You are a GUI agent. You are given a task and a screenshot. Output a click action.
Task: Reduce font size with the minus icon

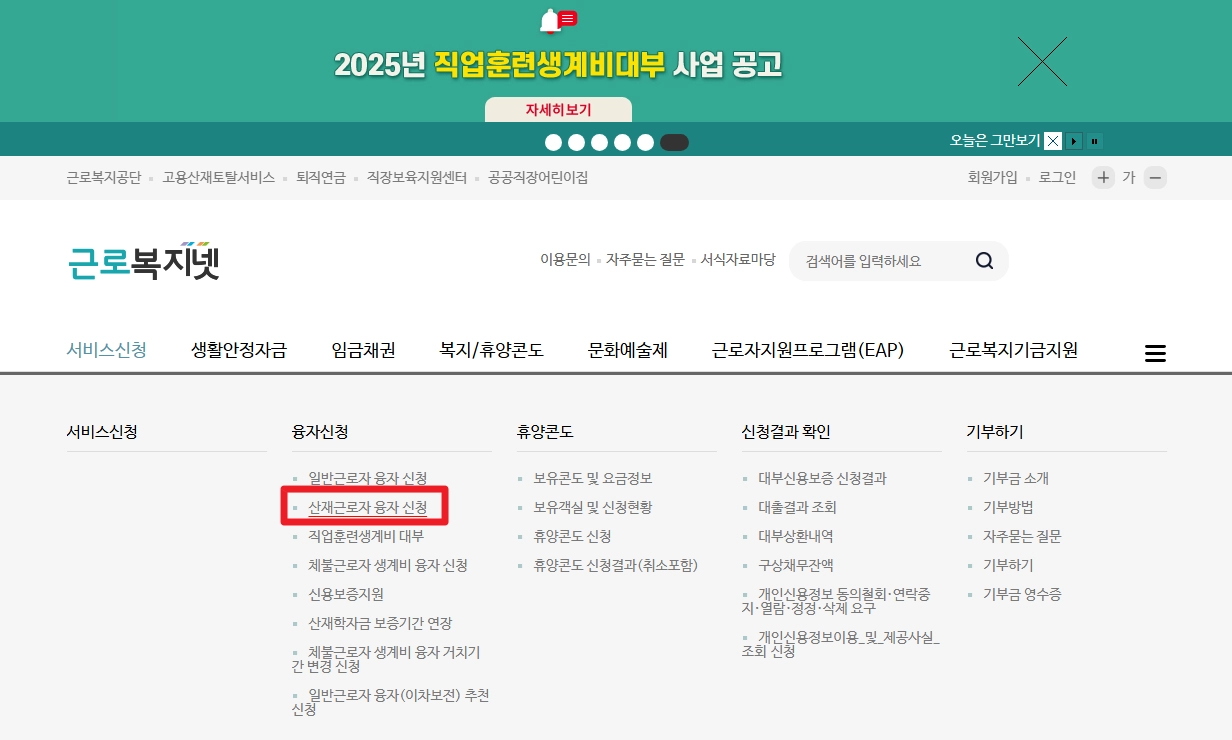[x=1155, y=177]
